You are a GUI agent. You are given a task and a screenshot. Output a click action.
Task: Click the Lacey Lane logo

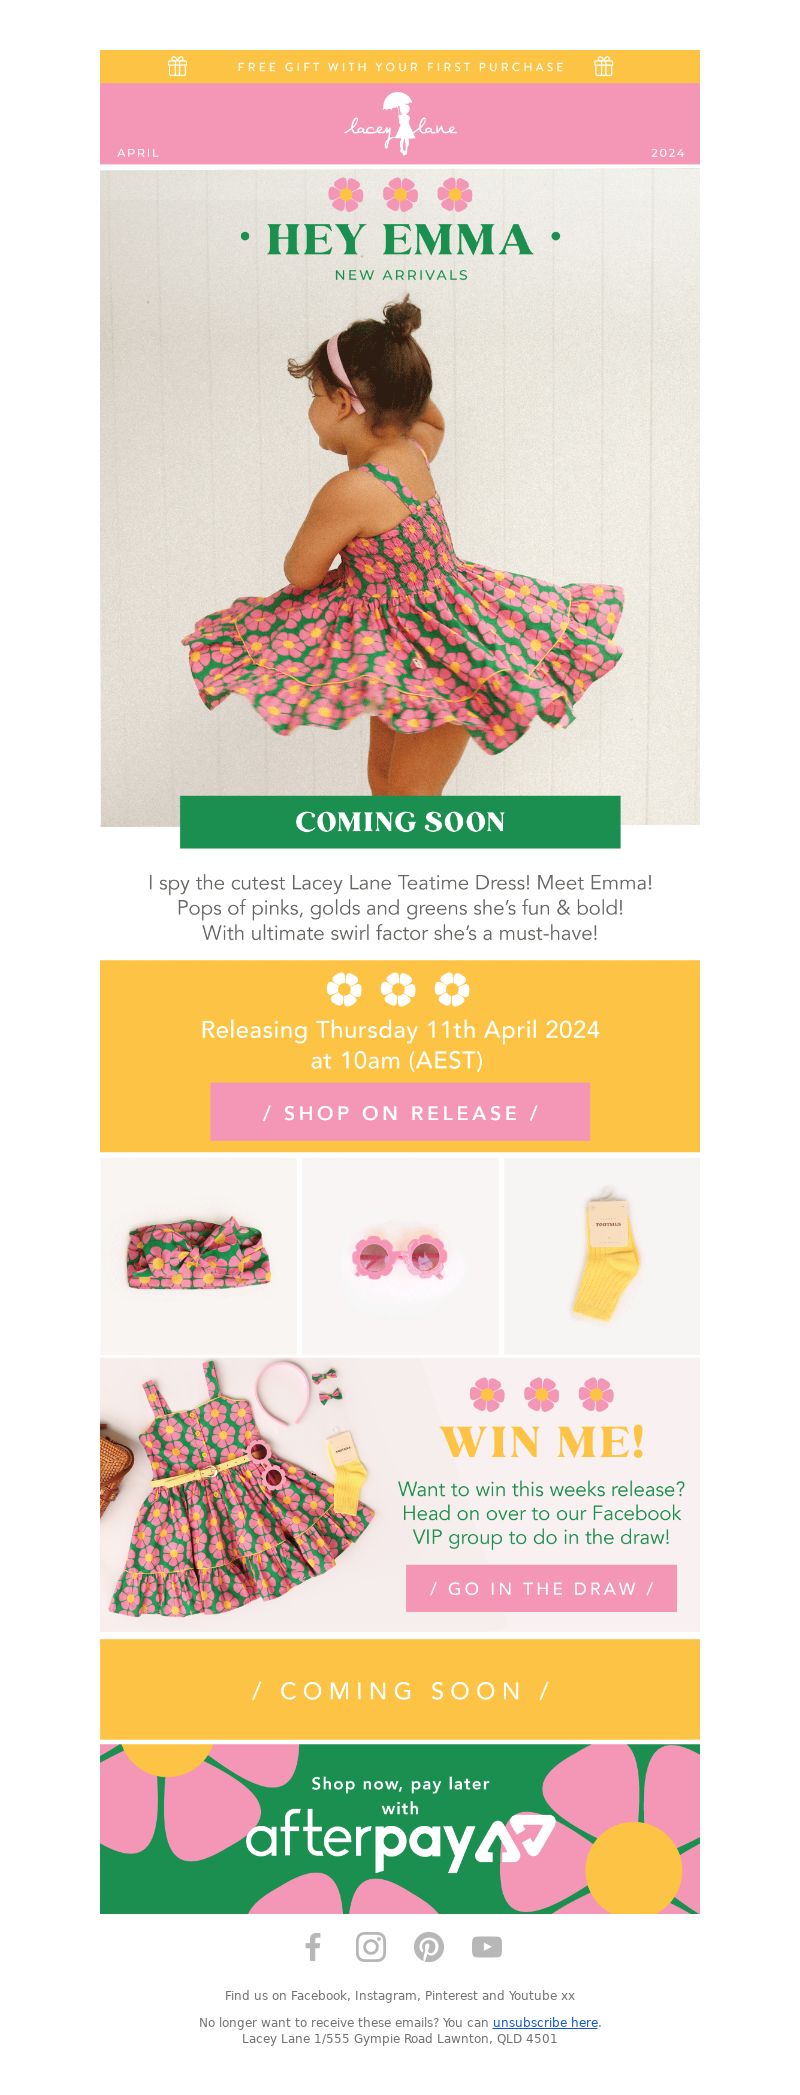tap(400, 123)
